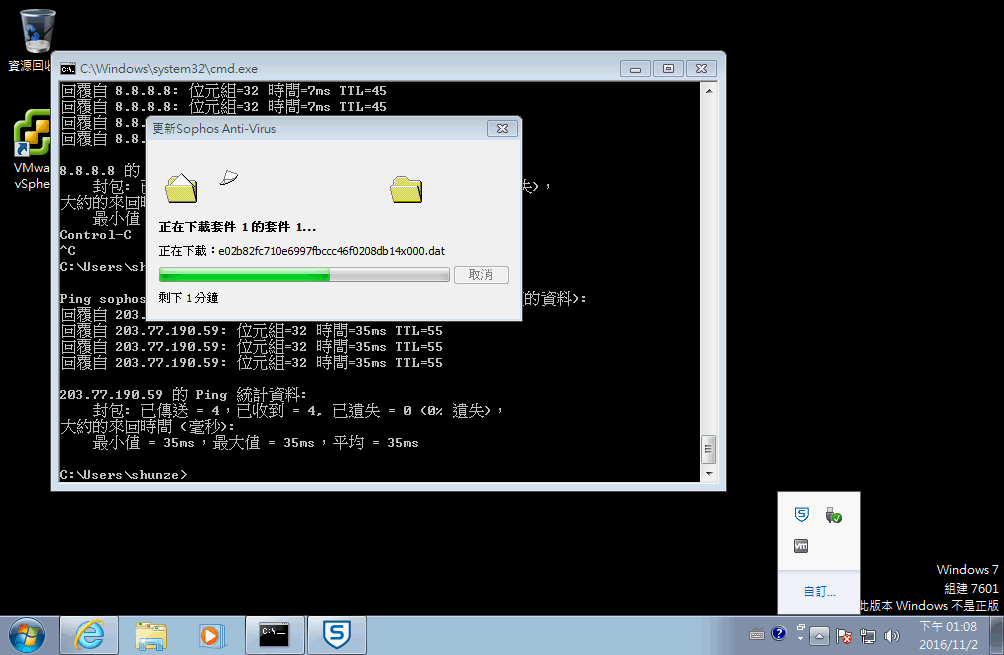Viewport: 1004px width, 655px height.
Task: Click the keyboard input method tray icon
Action: point(757,635)
